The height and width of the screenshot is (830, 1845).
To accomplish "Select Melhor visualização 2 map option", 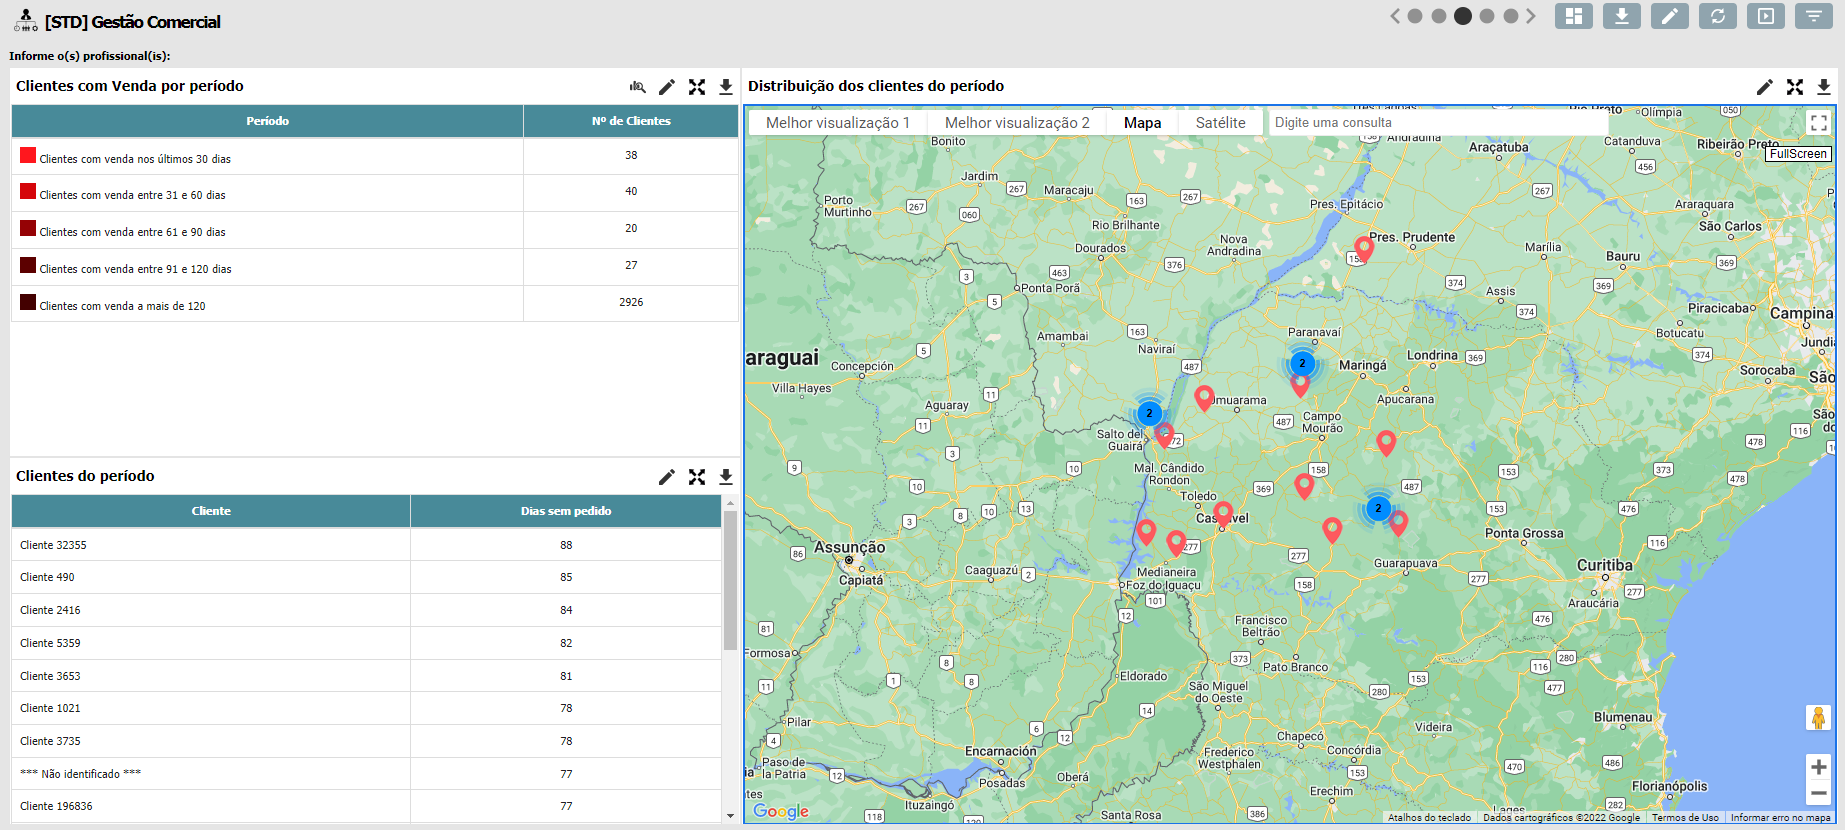I will click(1017, 123).
